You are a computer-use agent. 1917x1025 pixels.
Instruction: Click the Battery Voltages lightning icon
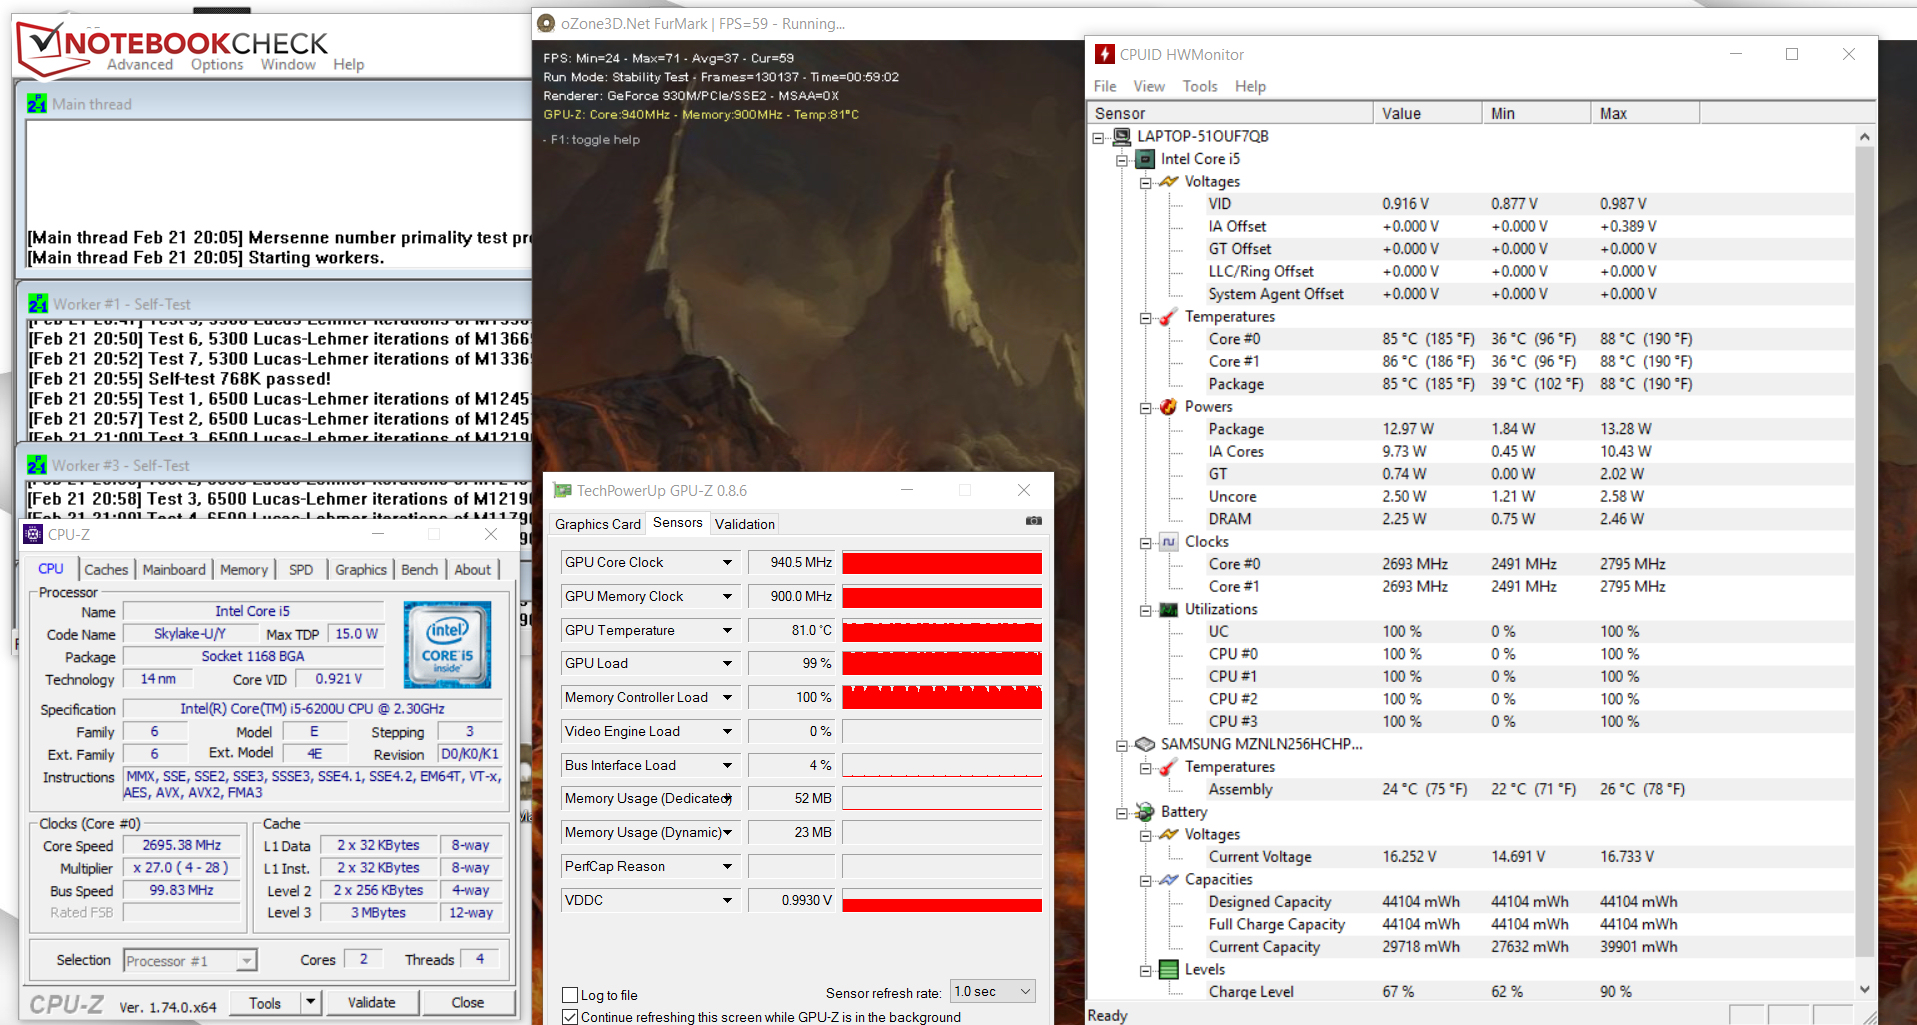click(1168, 834)
